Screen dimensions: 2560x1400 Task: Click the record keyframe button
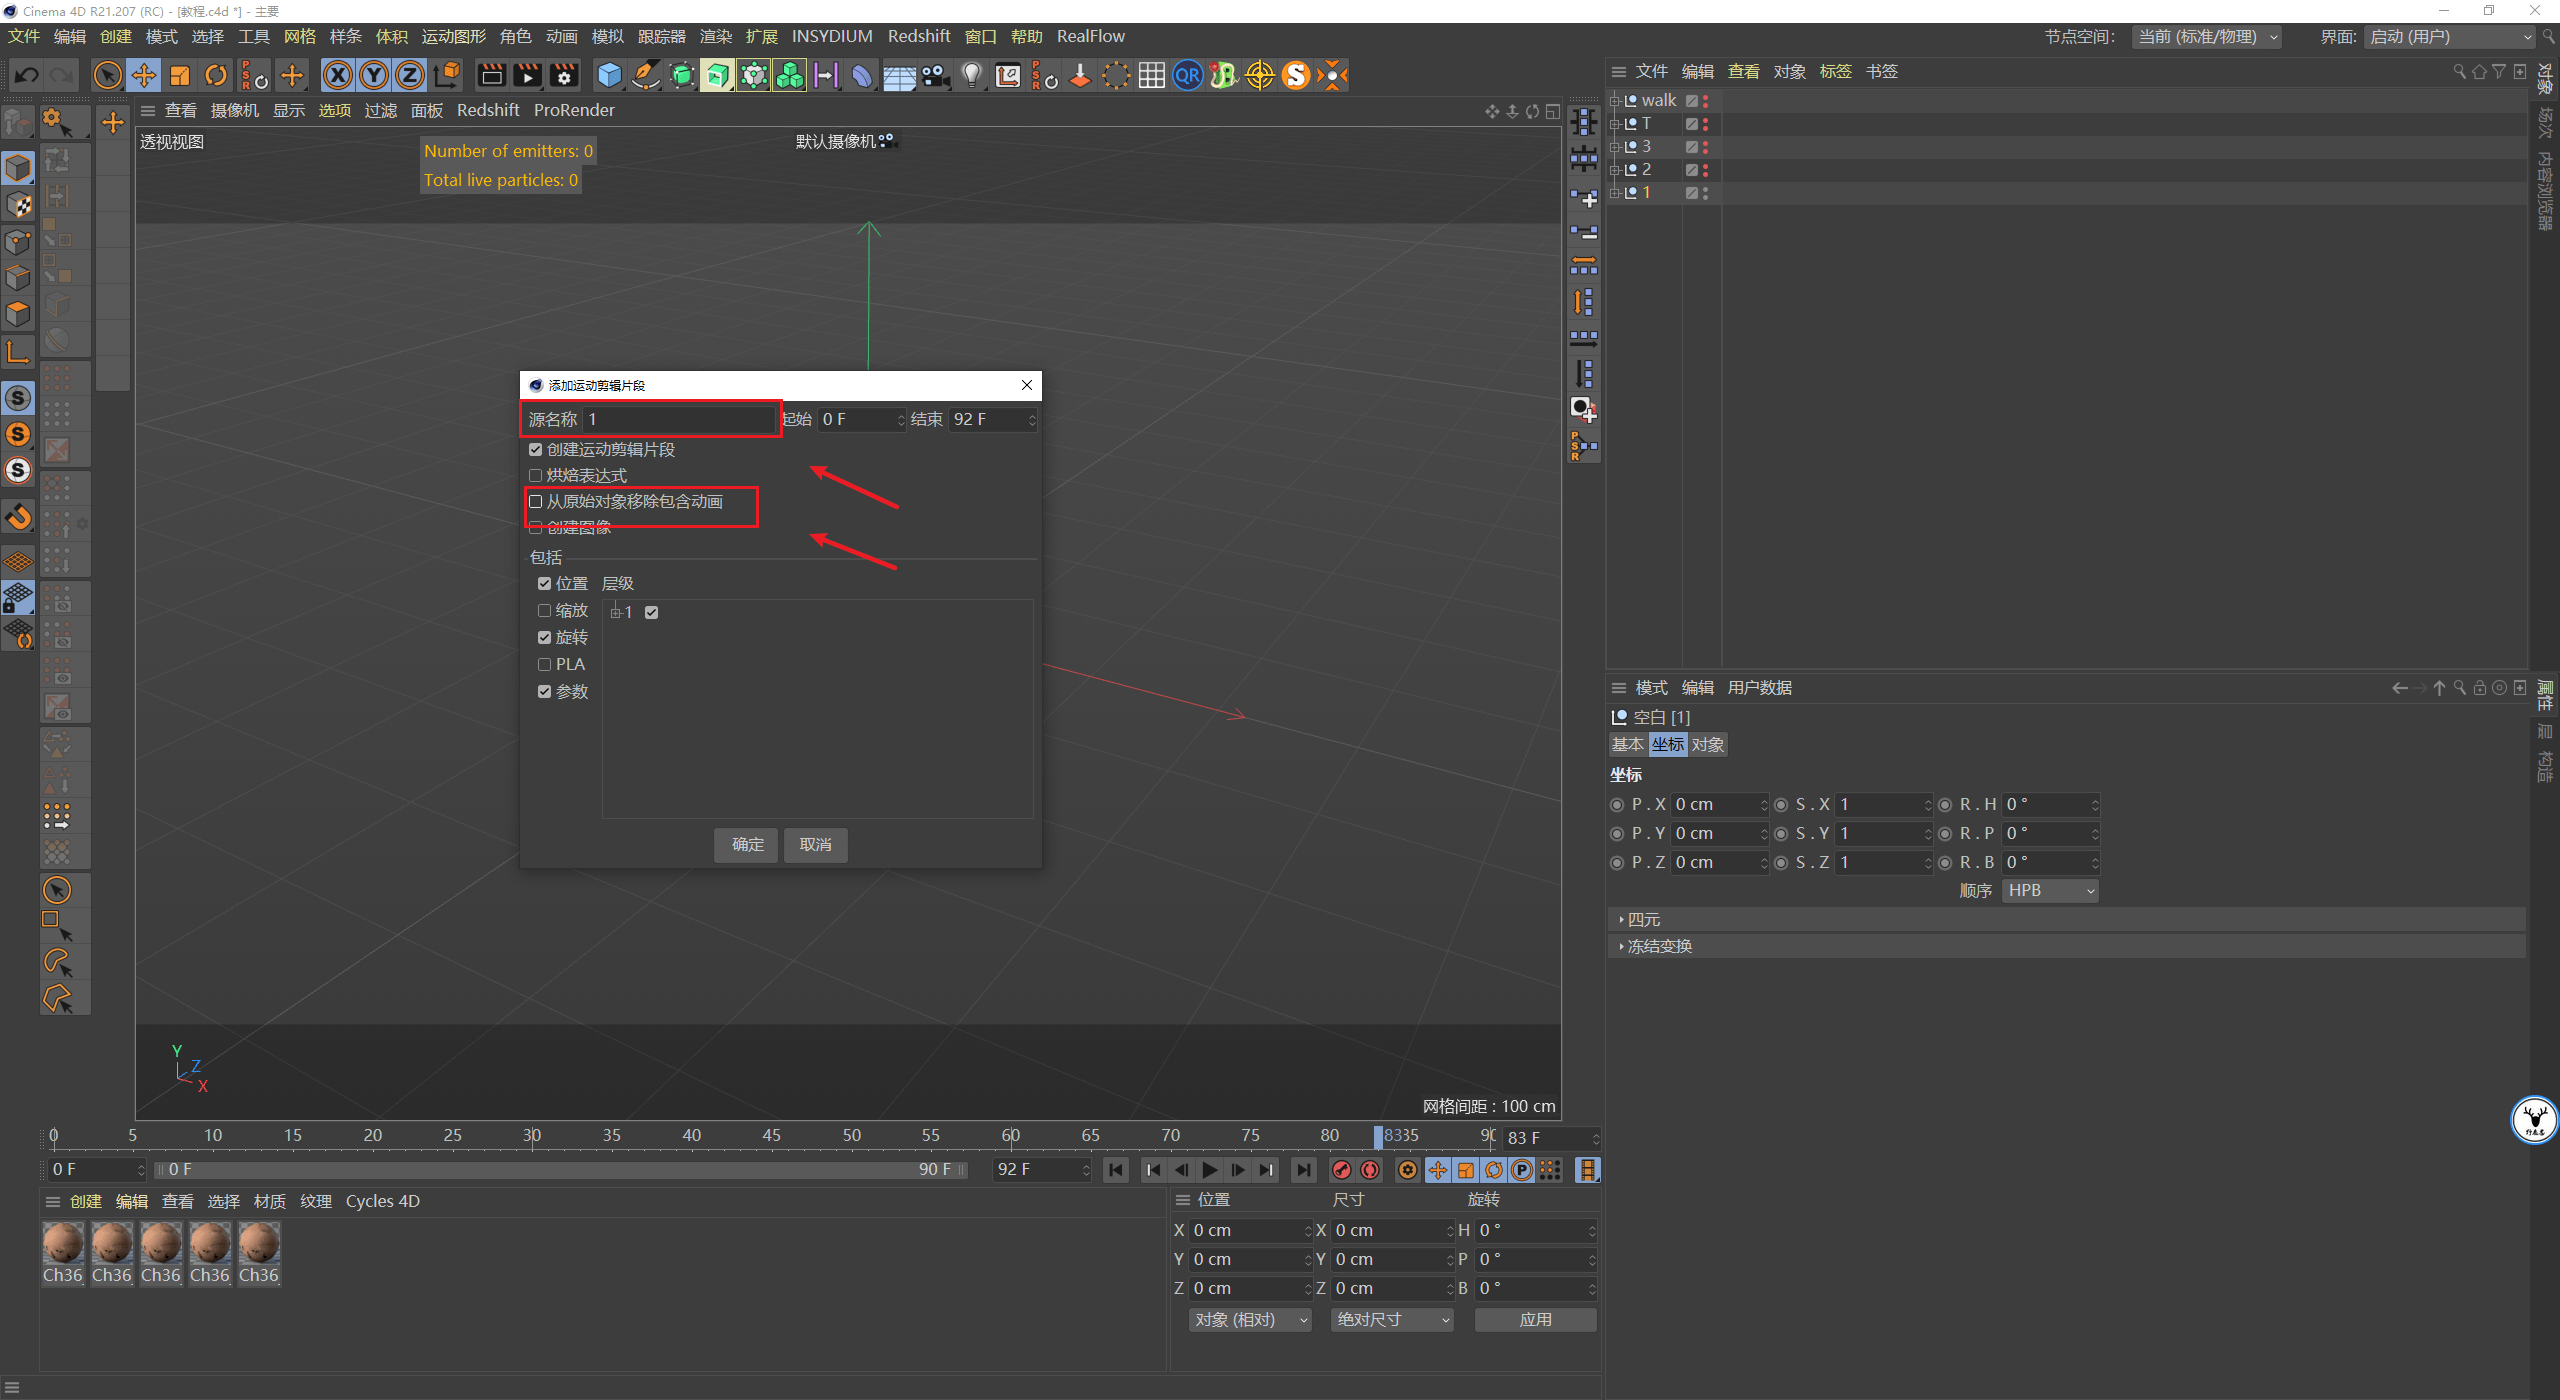point(1342,1169)
